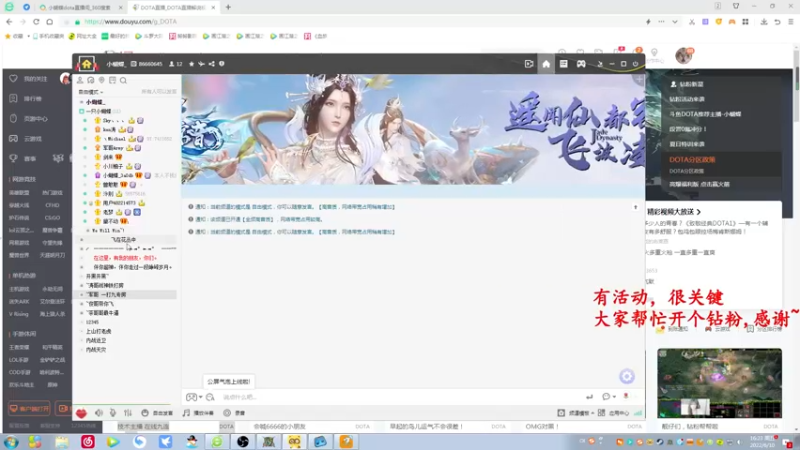The image size is (800, 450).
Task: Open the NetEase Music red taskbar icon
Action: [88, 442]
